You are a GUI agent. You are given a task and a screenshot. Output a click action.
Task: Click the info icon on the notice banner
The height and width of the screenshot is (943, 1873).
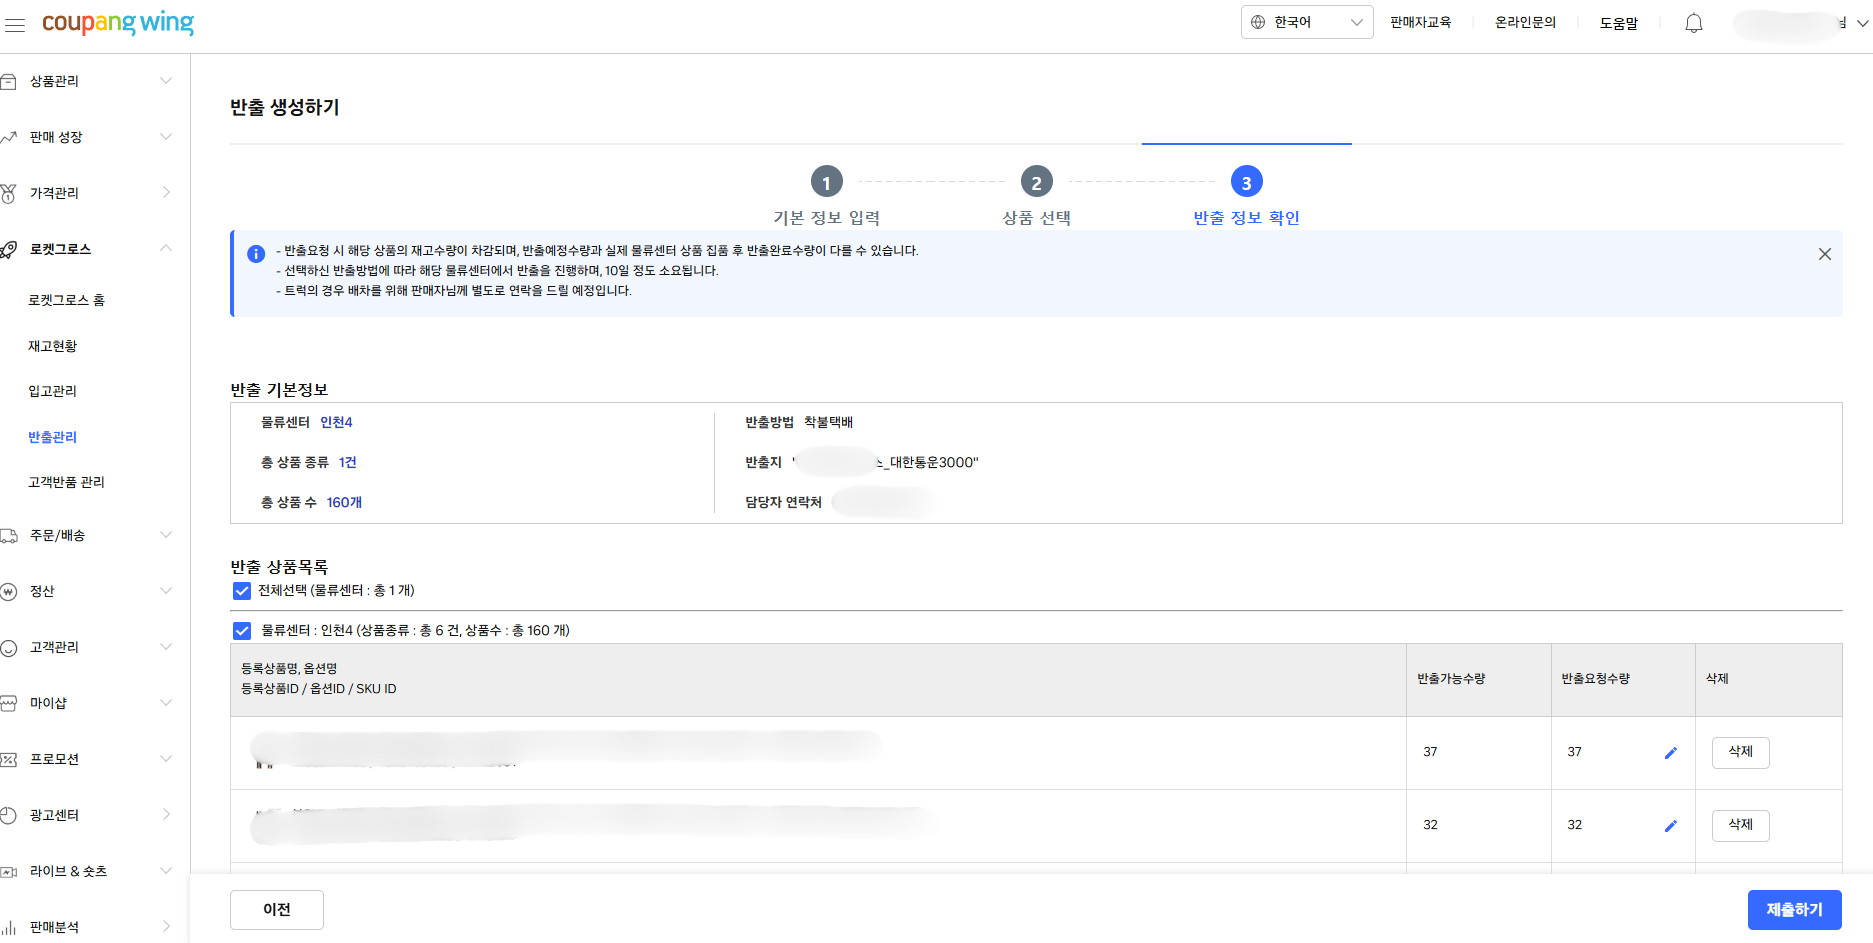[x=256, y=253]
